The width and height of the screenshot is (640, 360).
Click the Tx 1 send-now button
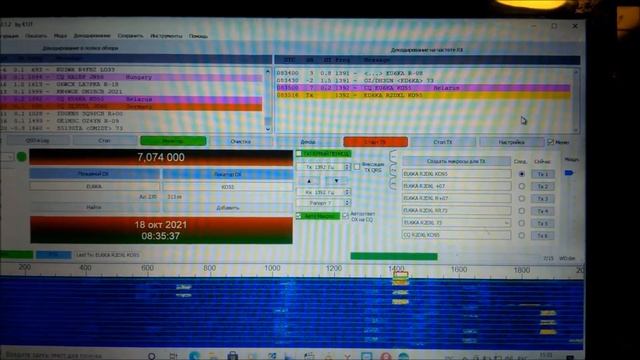coord(542,174)
